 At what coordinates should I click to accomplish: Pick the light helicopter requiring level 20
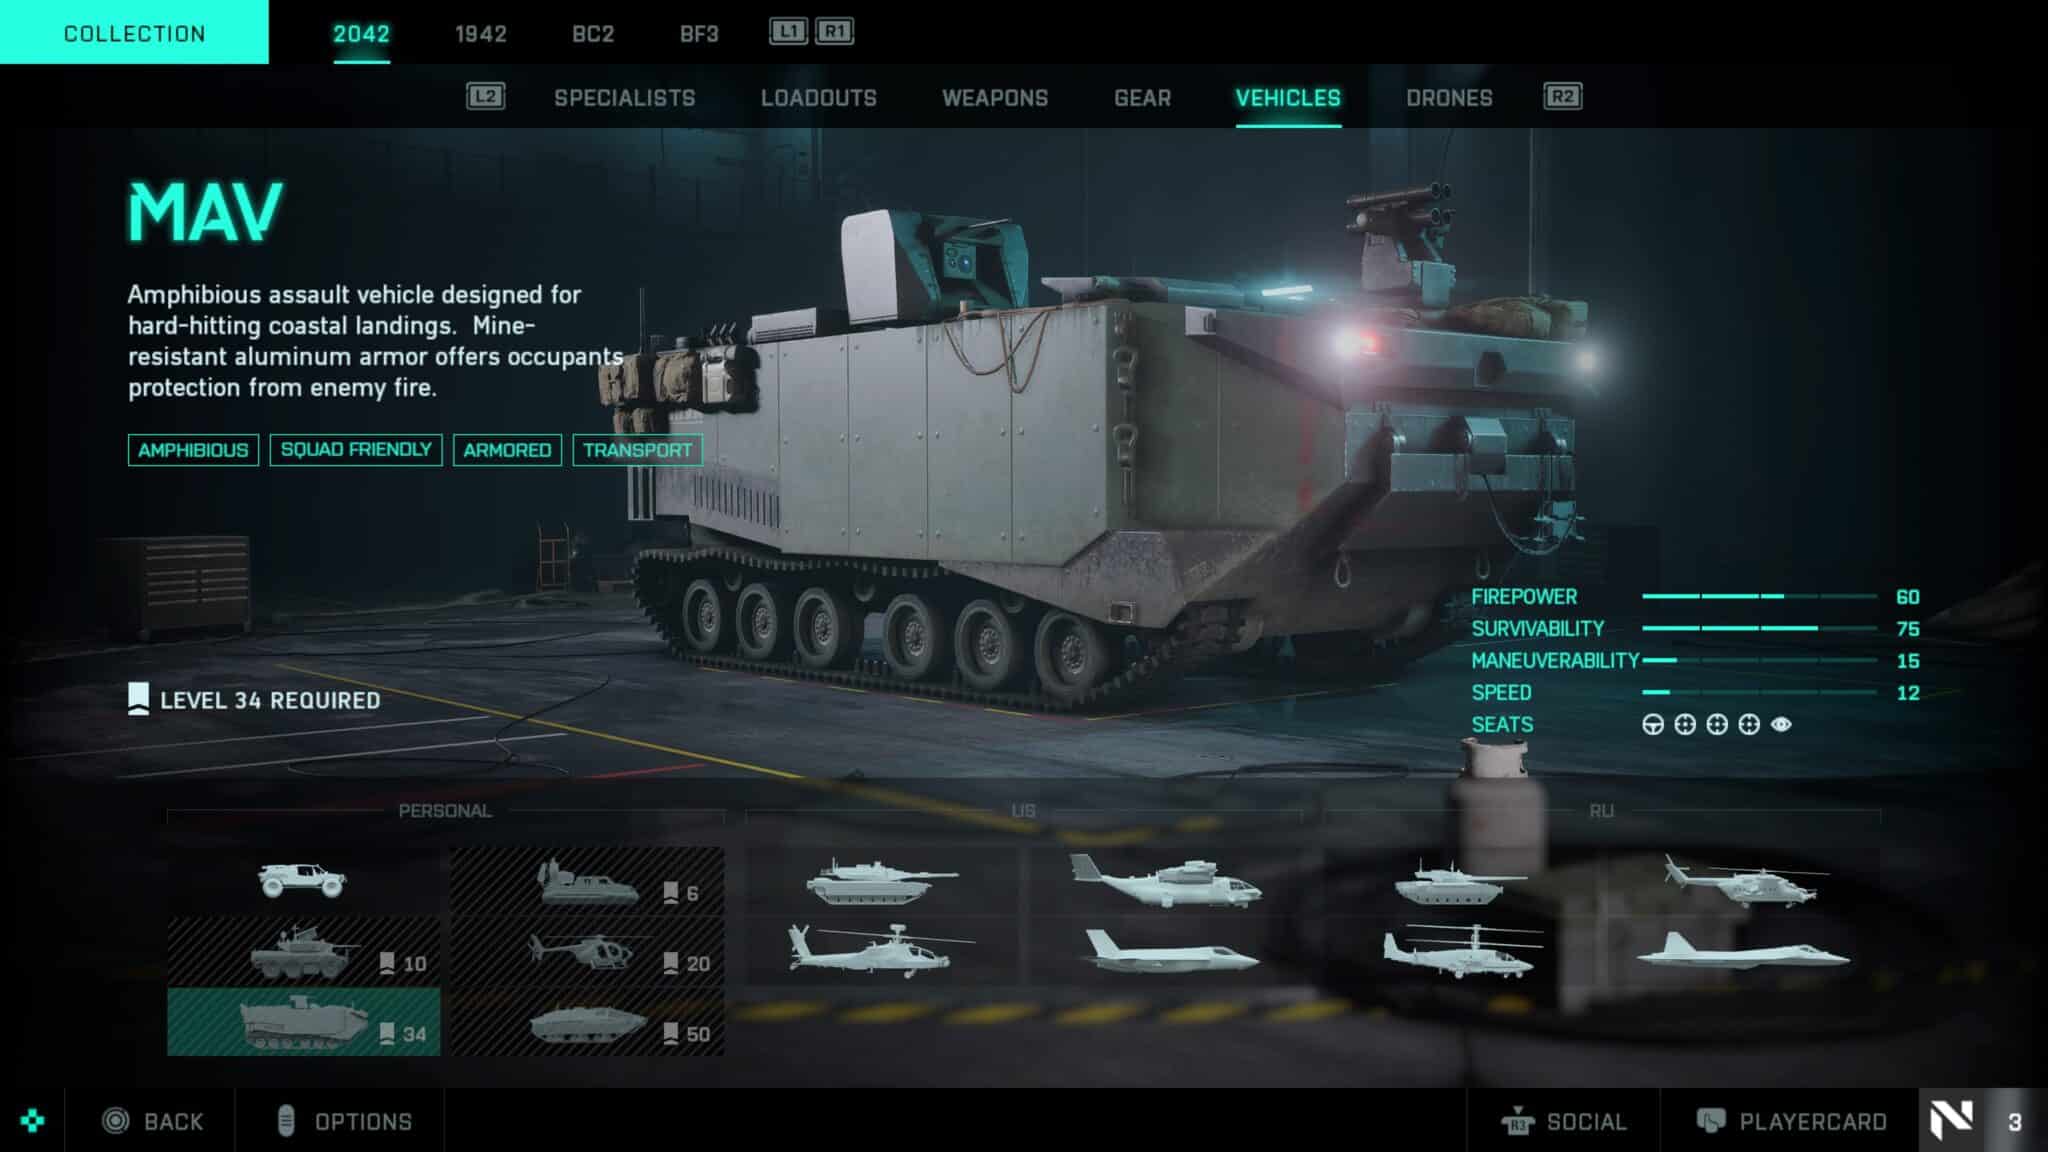(587, 951)
